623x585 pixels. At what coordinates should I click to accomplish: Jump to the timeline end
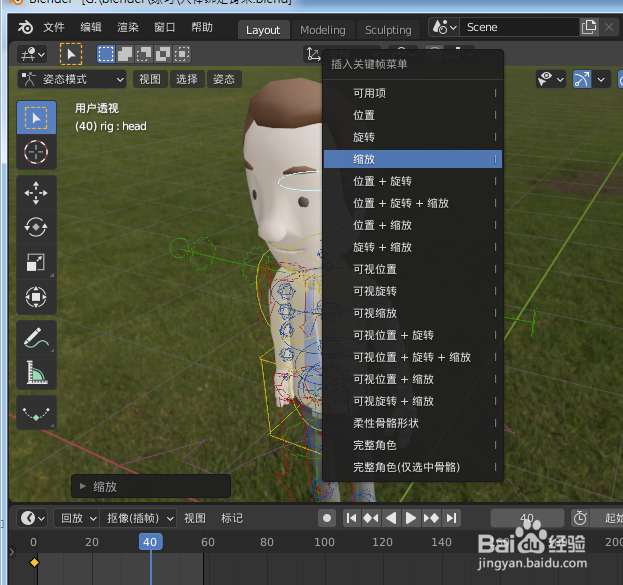point(451,518)
